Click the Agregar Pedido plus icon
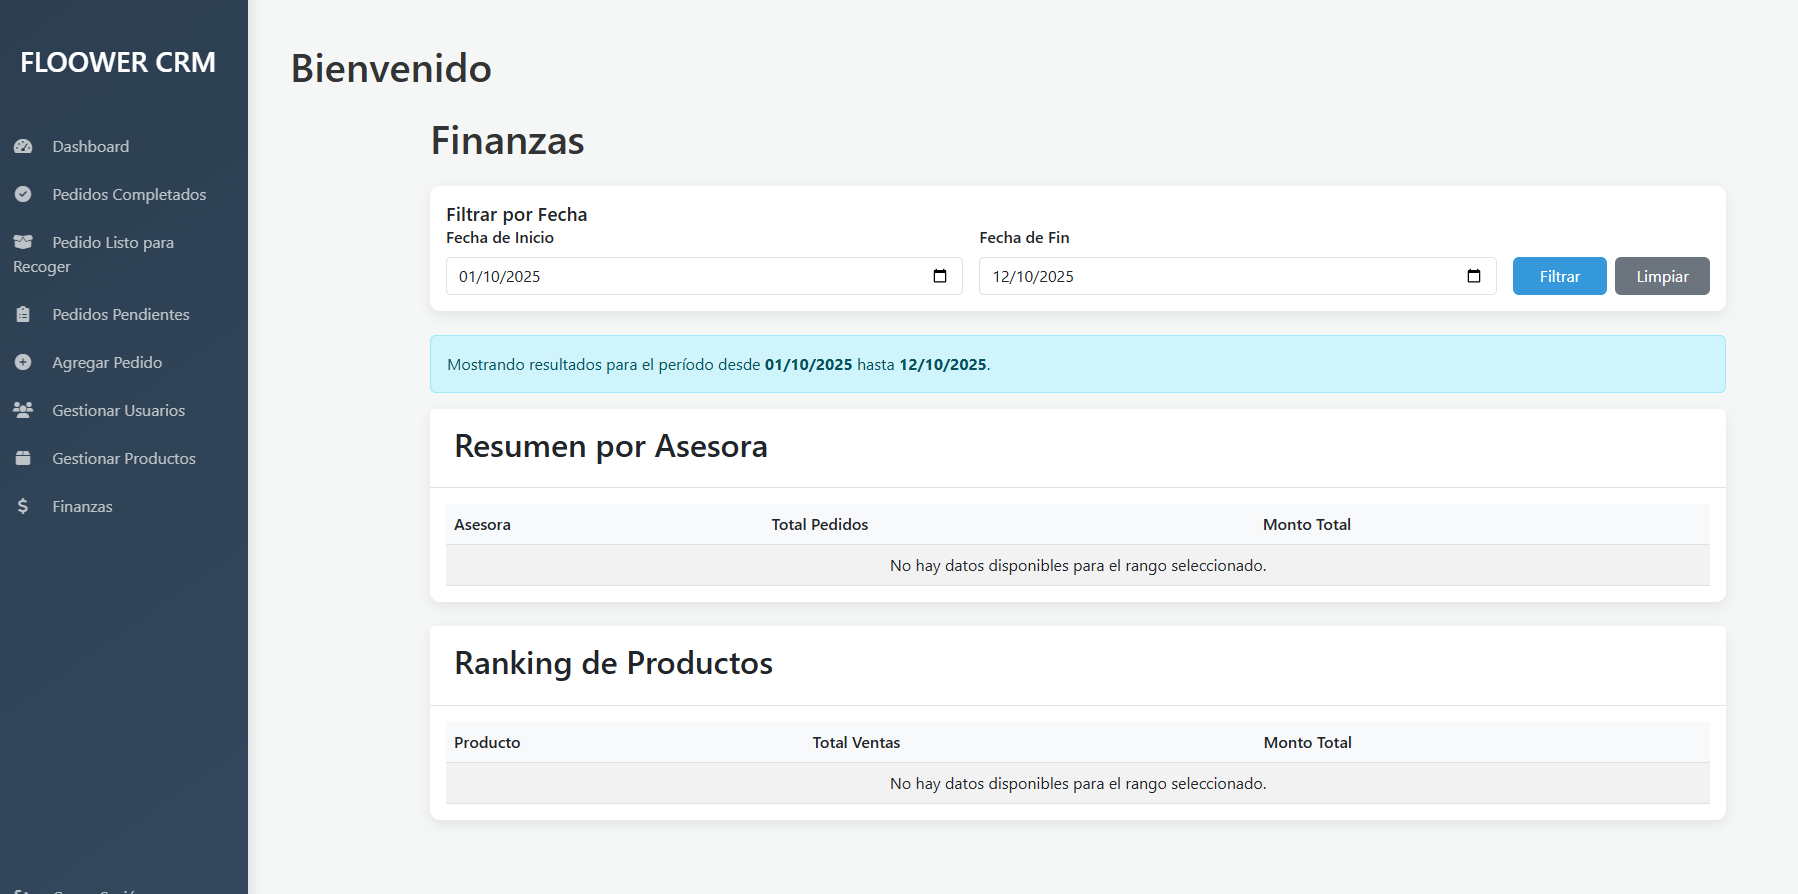The width and height of the screenshot is (1798, 894). pos(23,362)
